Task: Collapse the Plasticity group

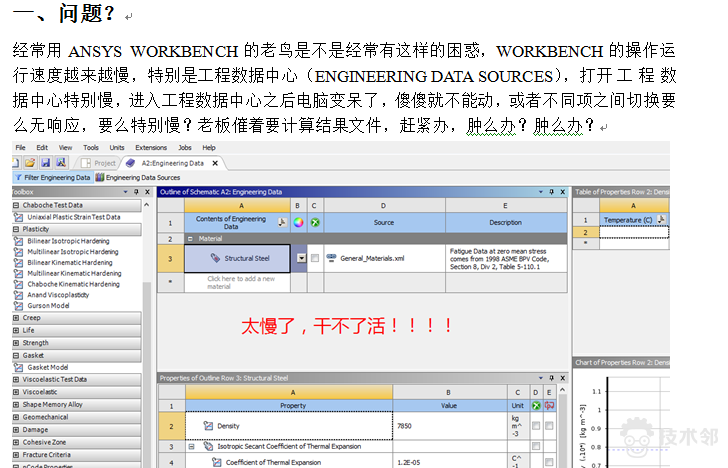Action: (x=16, y=229)
